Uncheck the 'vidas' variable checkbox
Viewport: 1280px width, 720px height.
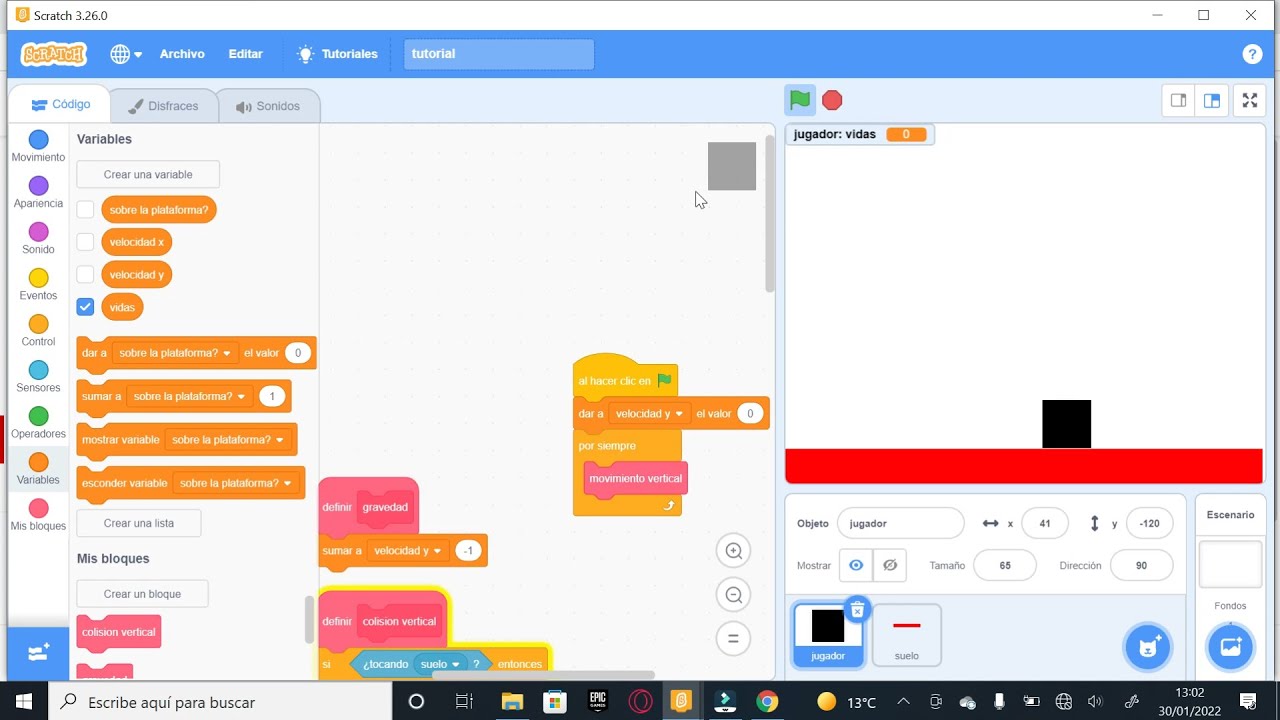[85, 307]
